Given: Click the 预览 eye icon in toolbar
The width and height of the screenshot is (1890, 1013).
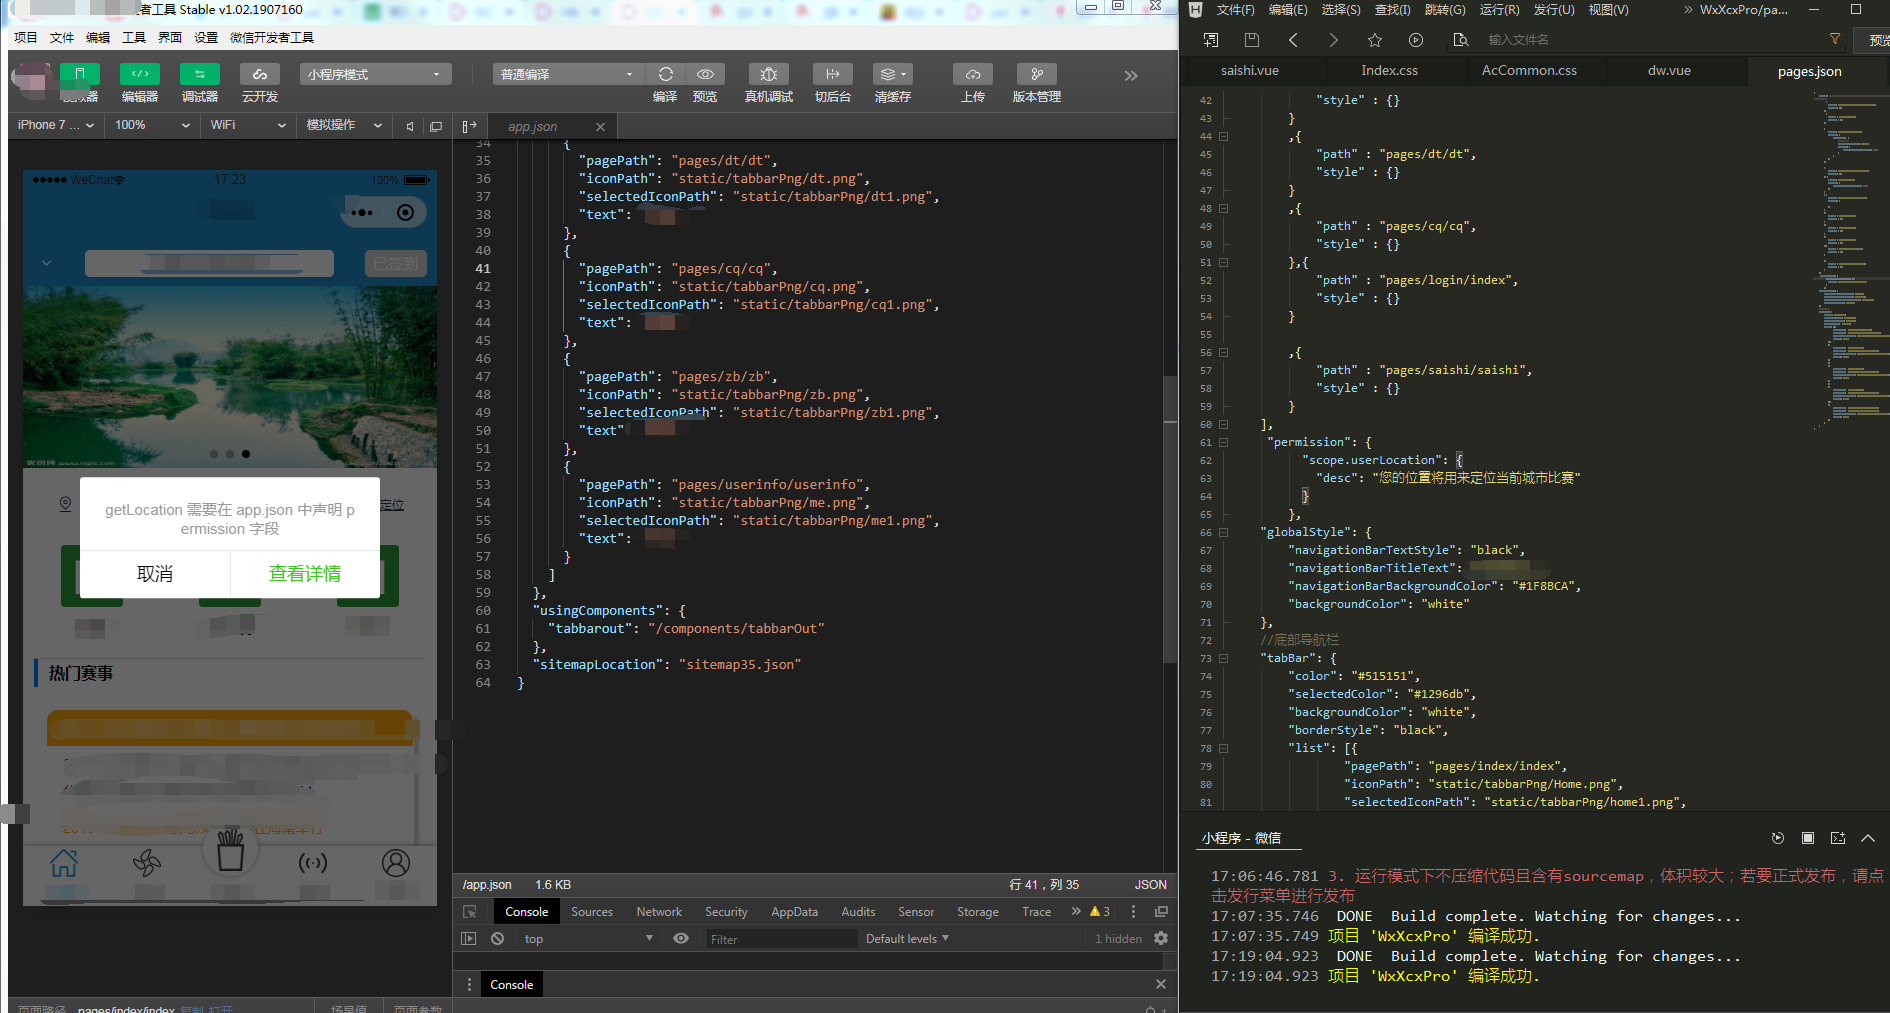Looking at the screenshot, I should pos(705,75).
